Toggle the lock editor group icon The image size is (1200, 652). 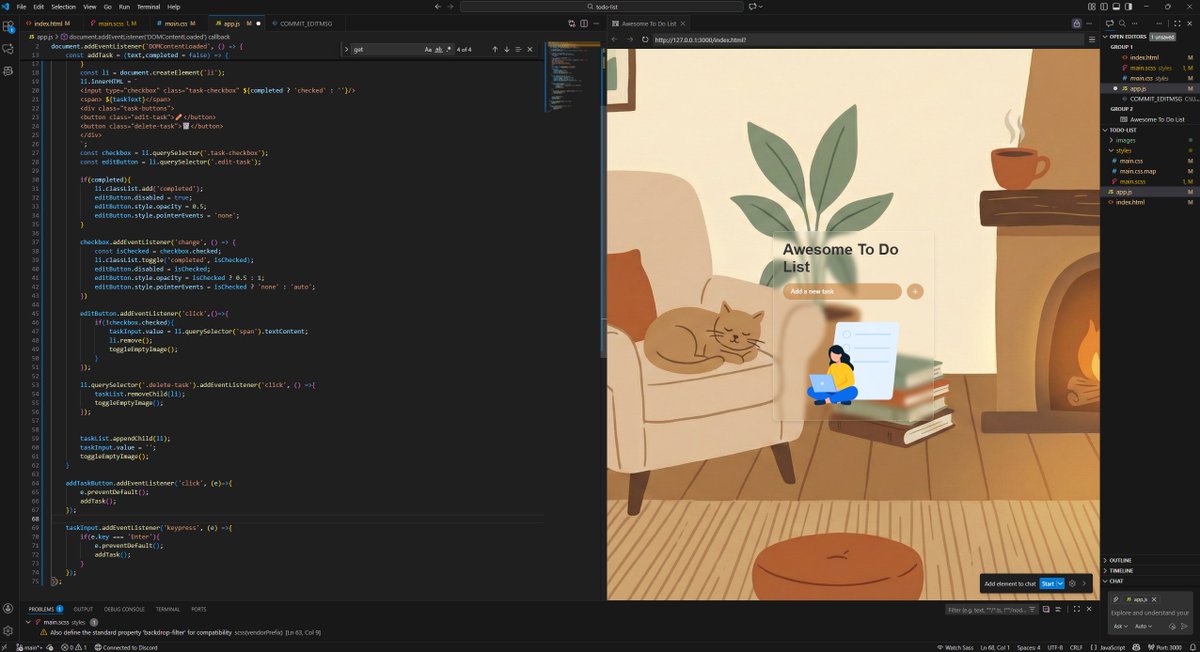(x=1076, y=23)
